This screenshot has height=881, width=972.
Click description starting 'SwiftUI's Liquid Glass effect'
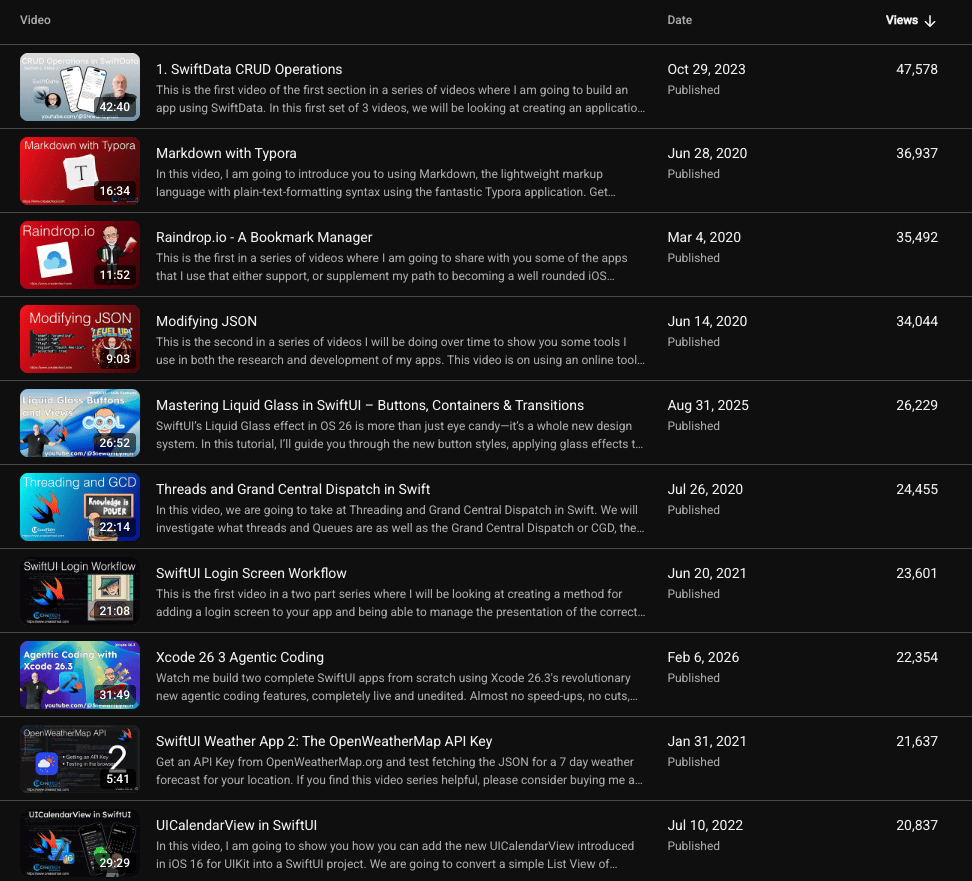pos(399,435)
